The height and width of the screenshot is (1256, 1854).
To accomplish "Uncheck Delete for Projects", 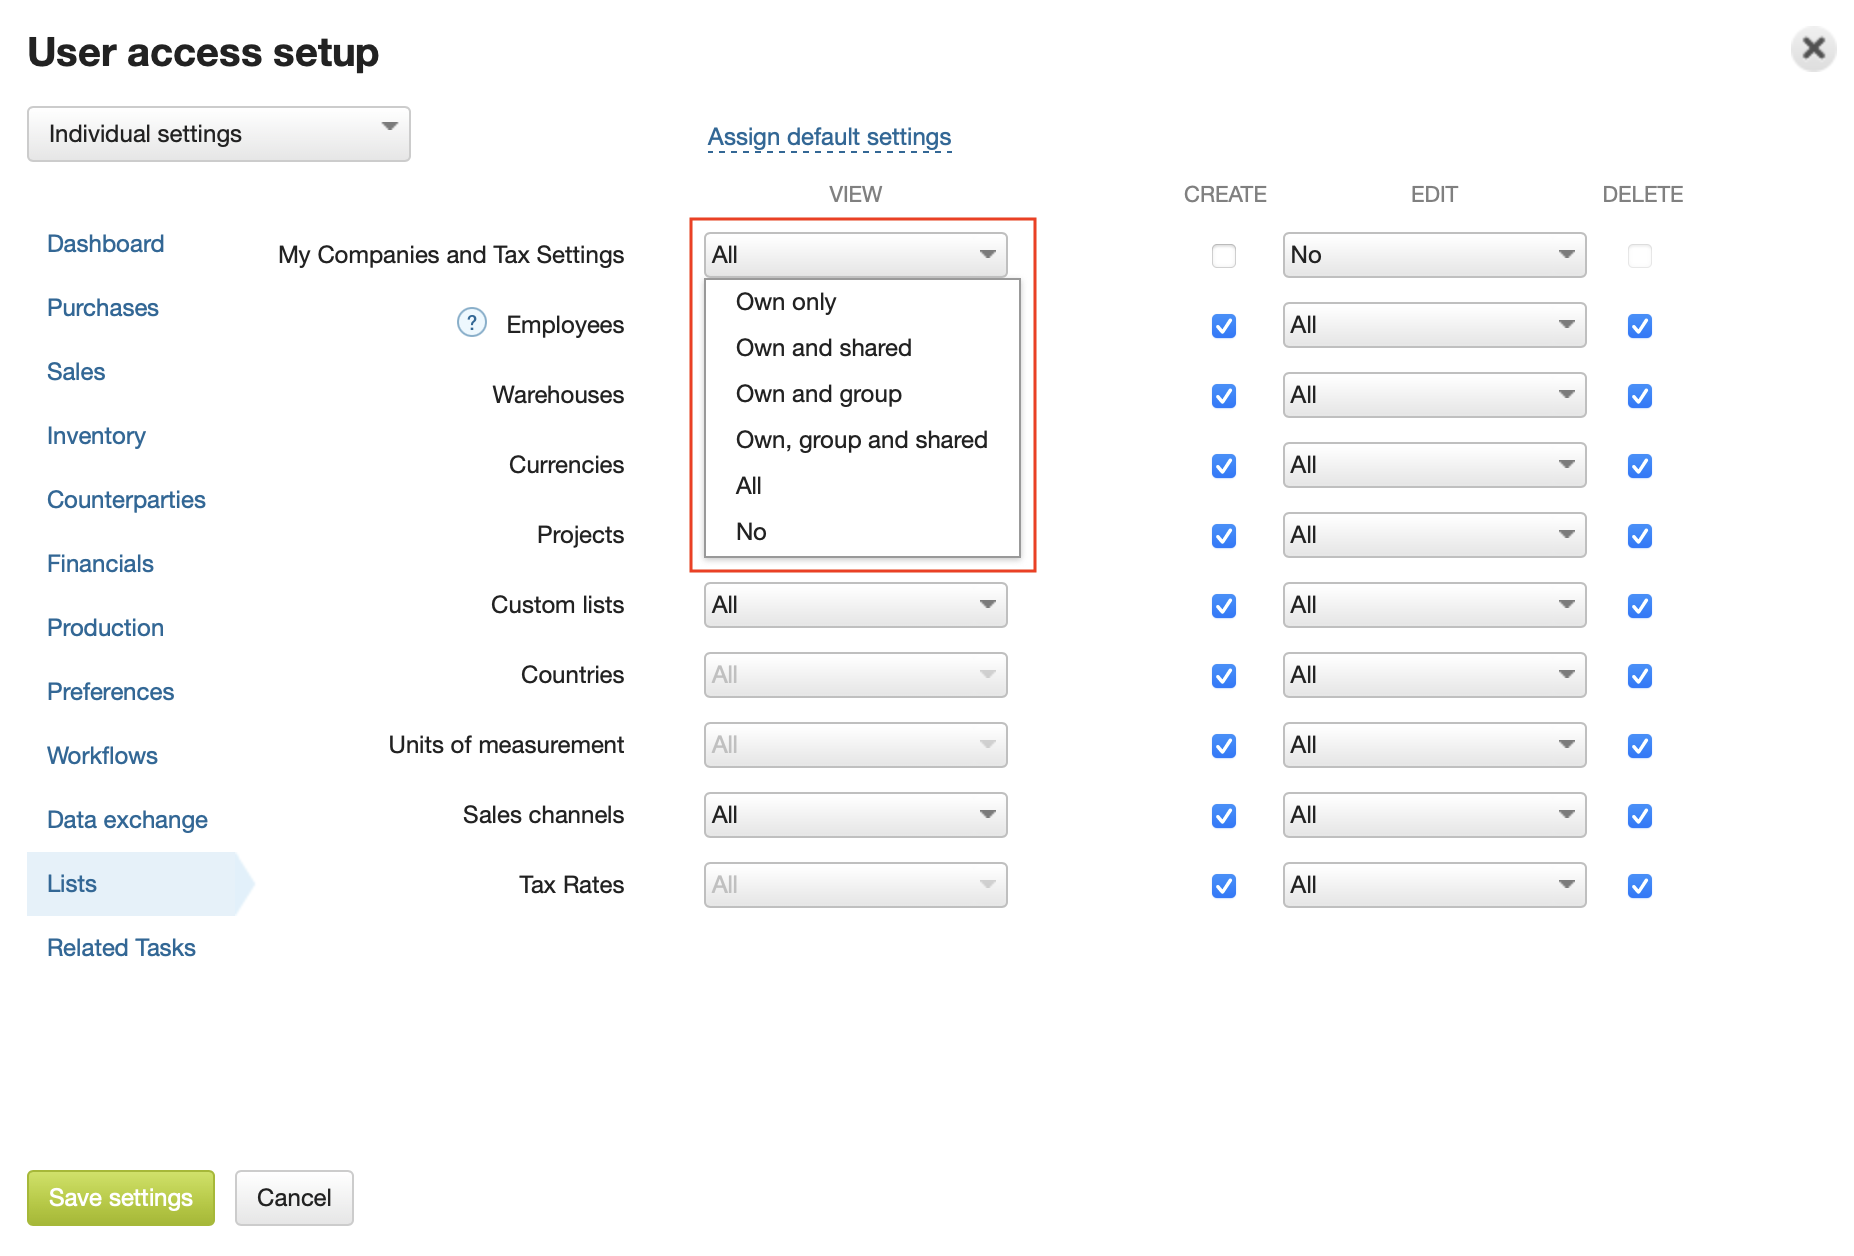I will tap(1640, 536).
